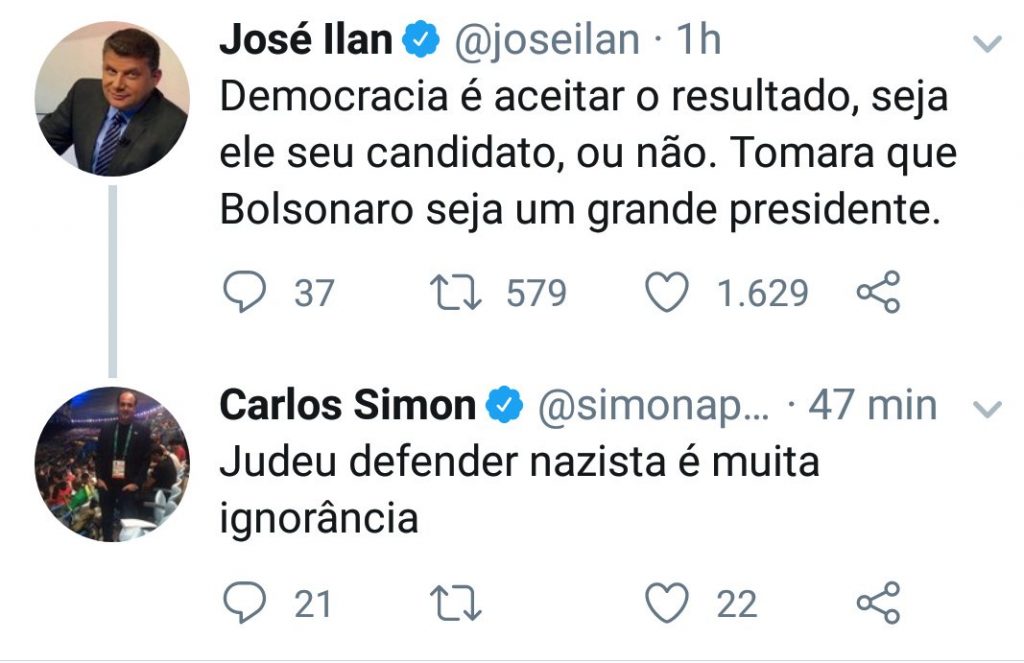Open tweet text starting 'Democracia é aceitar'

tap(588, 153)
